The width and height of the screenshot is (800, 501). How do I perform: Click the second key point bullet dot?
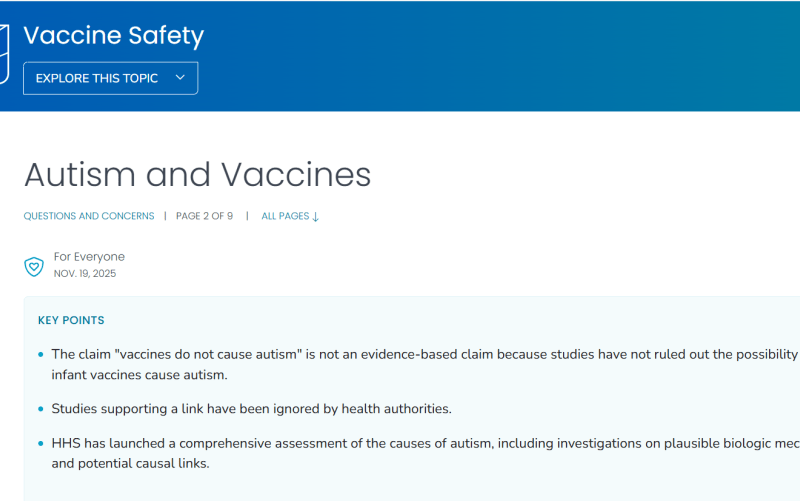click(x=41, y=409)
